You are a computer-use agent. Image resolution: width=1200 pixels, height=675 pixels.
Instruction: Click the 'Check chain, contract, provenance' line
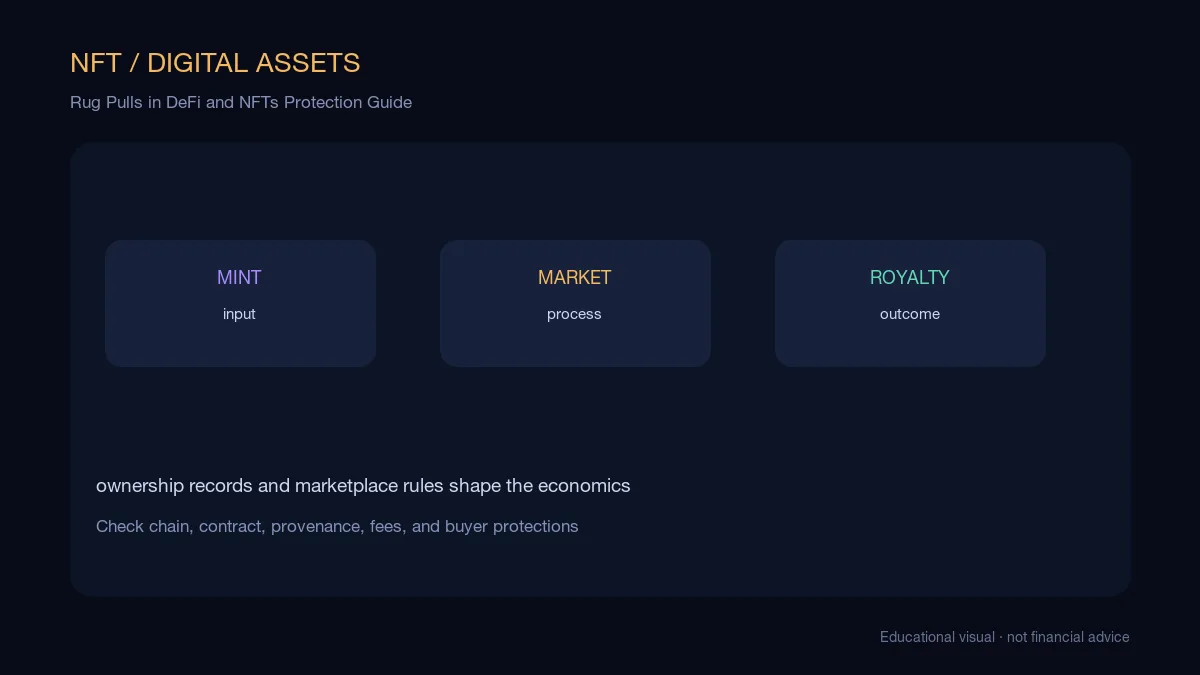coord(337,526)
